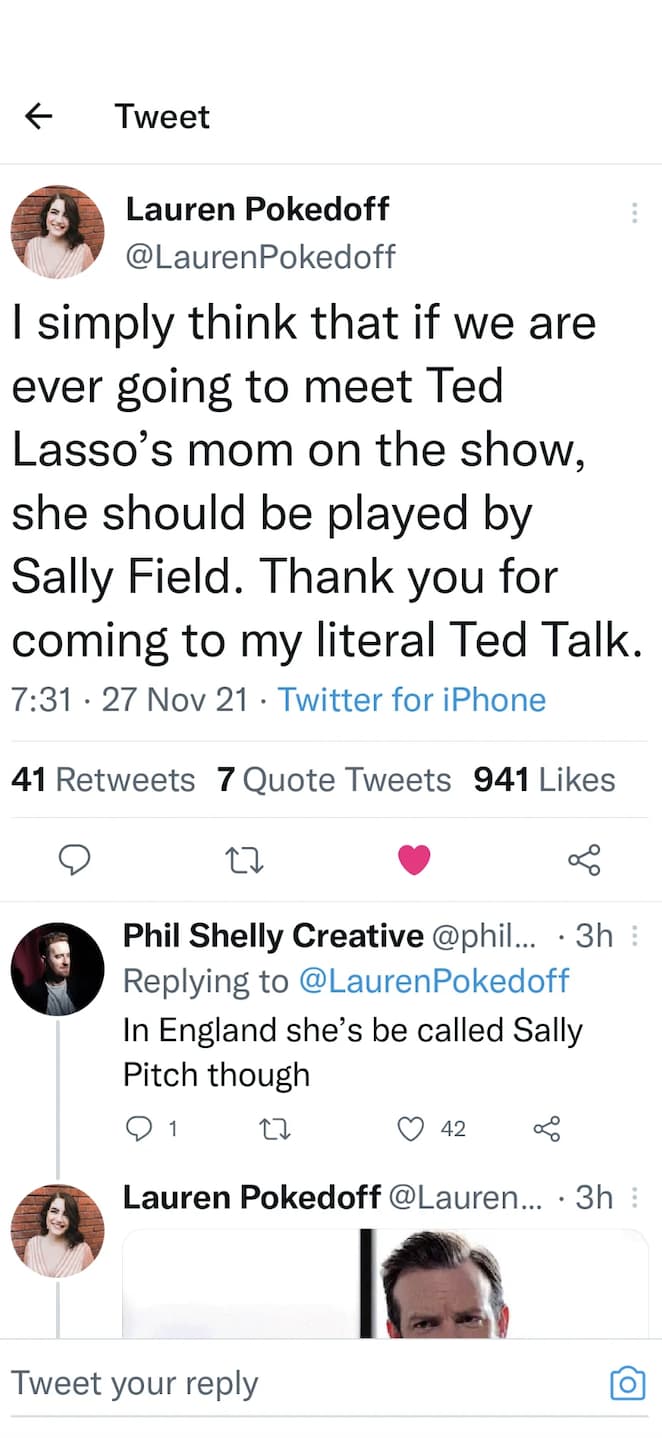Like Phil Shelly's reply with the heart icon
This screenshot has height=1438, width=662.
(x=410, y=1129)
